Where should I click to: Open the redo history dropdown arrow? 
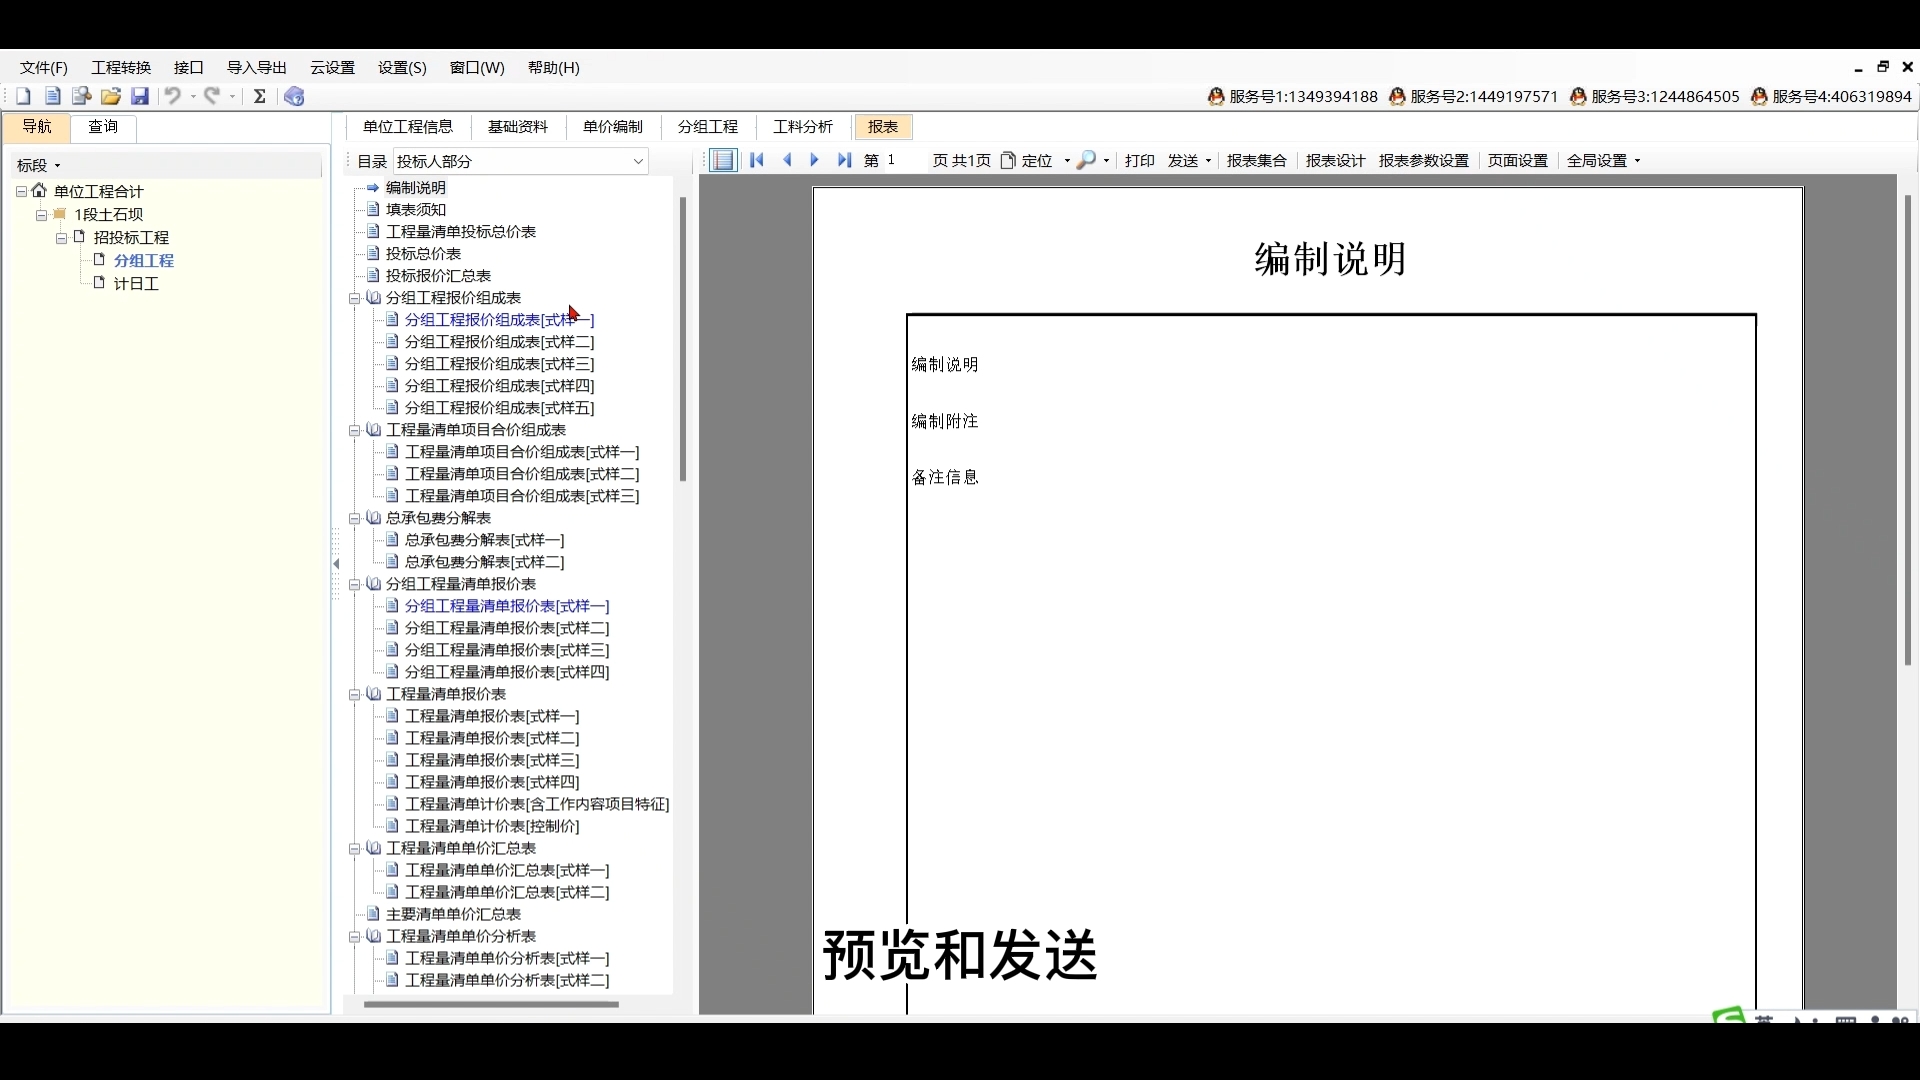[232, 97]
